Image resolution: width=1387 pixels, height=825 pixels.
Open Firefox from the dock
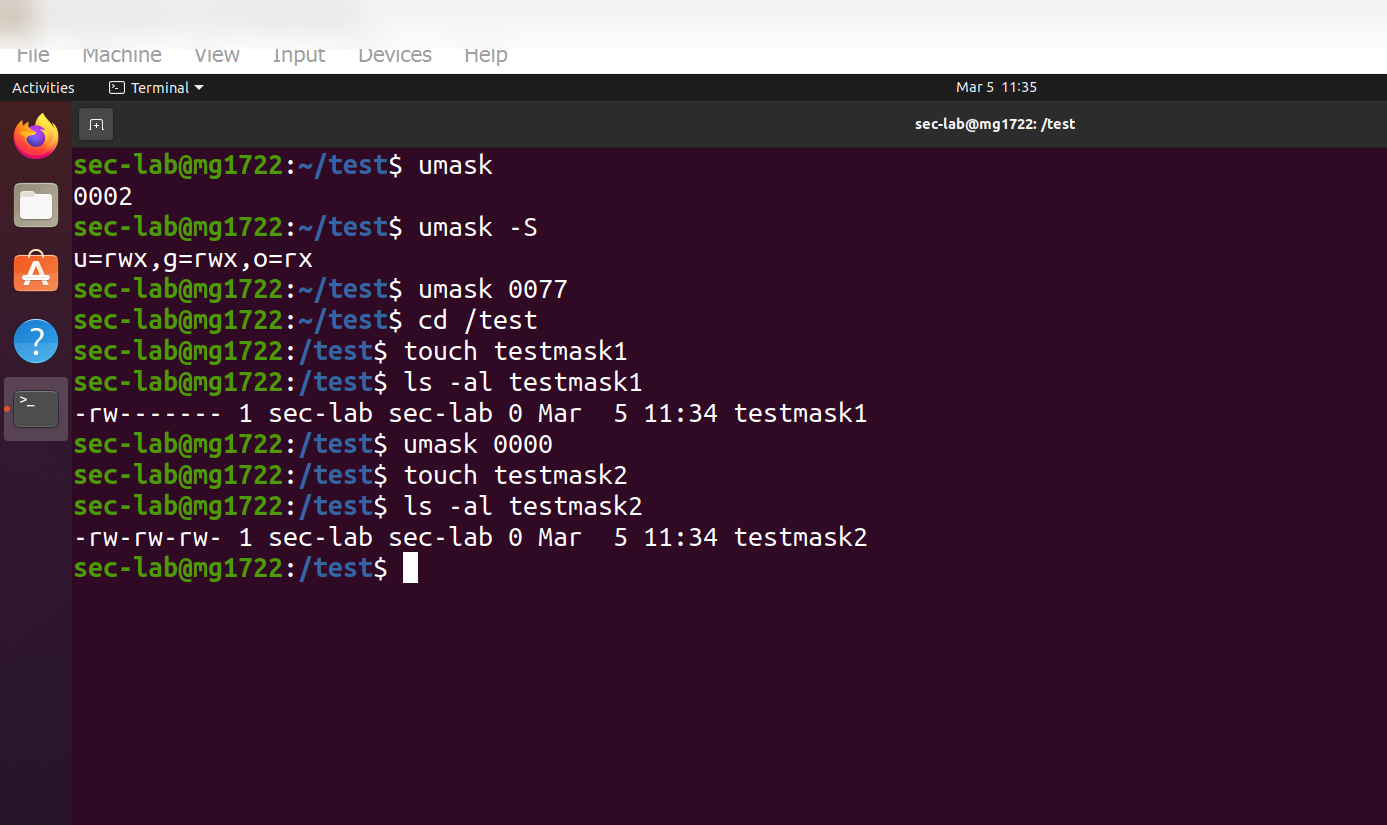[36, 137]
